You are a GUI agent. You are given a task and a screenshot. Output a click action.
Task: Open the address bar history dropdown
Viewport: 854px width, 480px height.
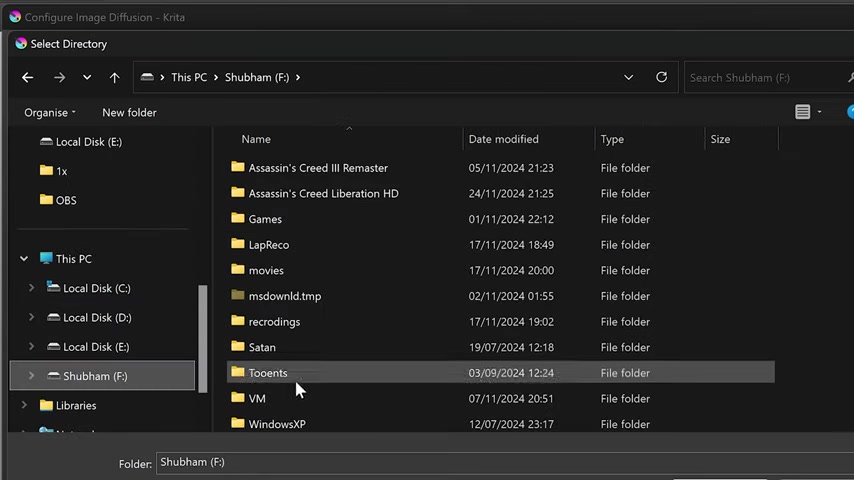[629, 77]
